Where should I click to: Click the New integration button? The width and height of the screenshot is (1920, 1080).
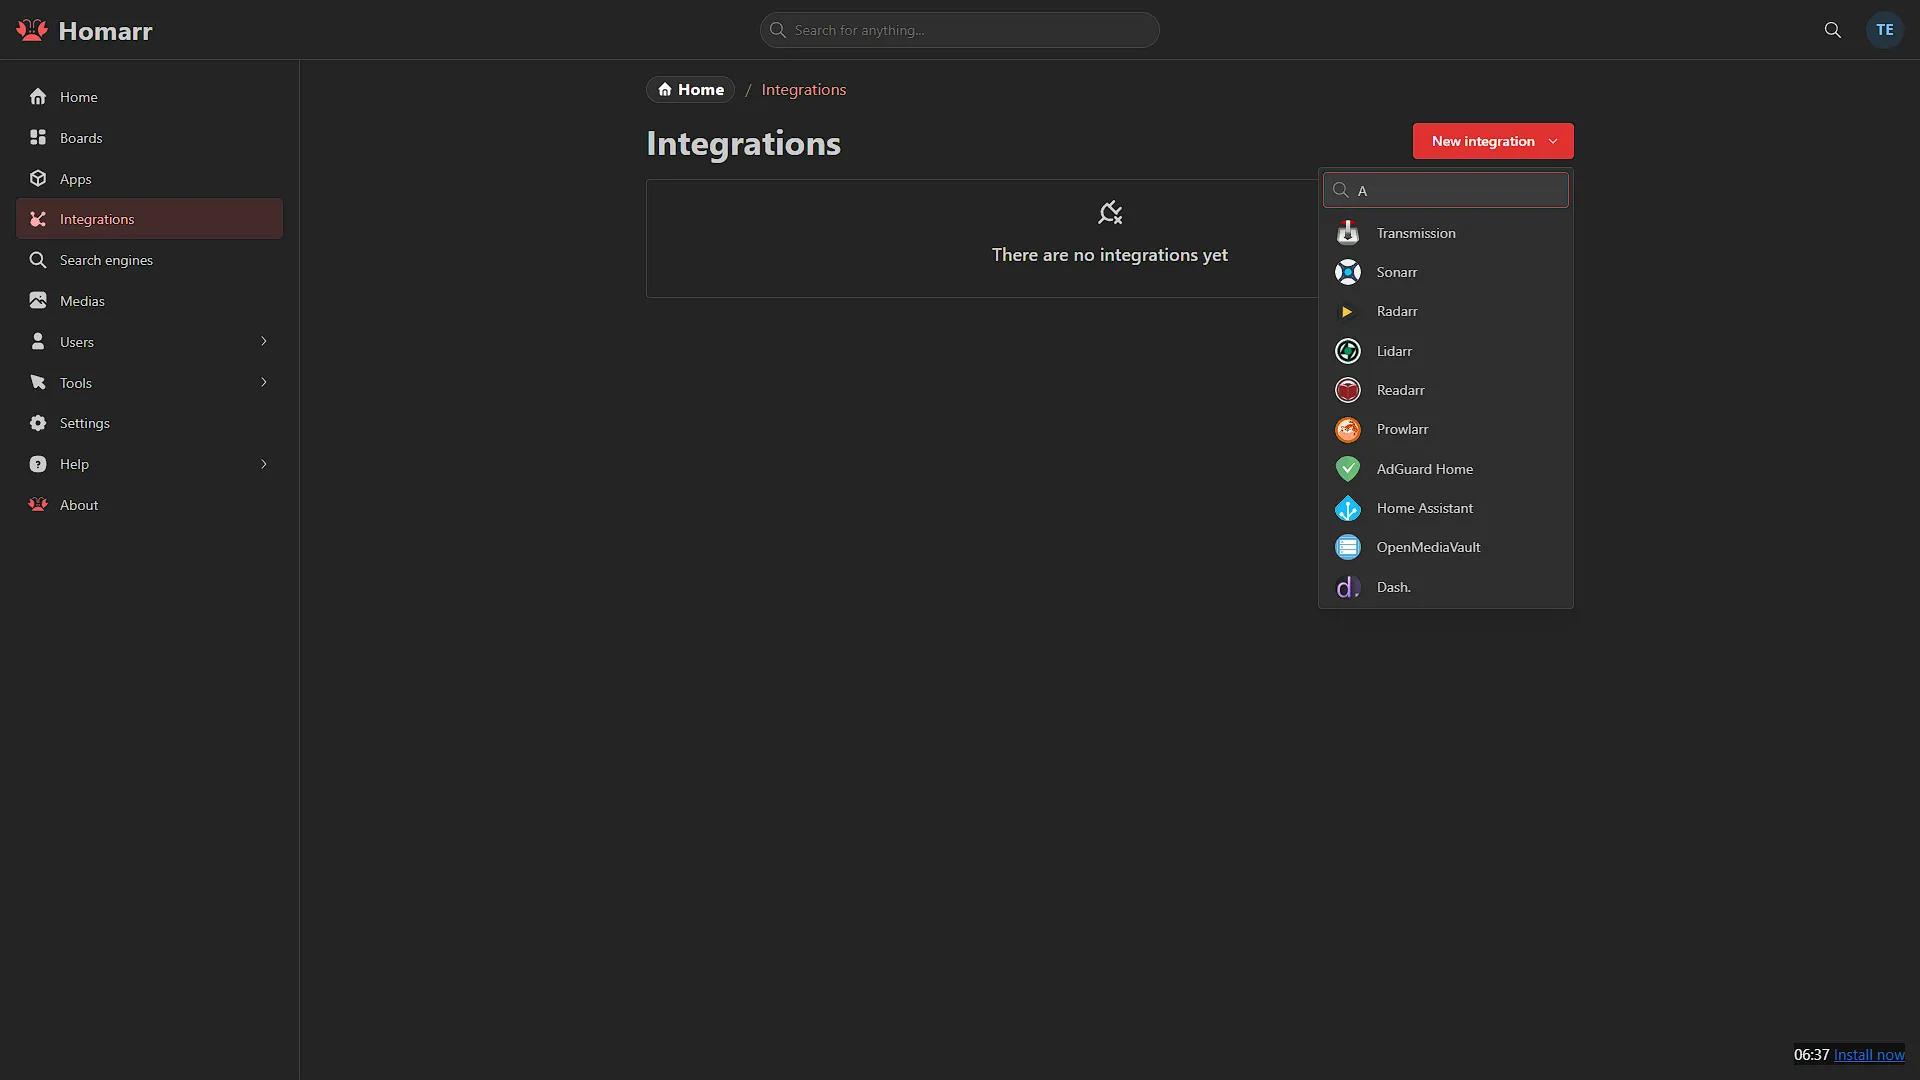[1493, 141]
